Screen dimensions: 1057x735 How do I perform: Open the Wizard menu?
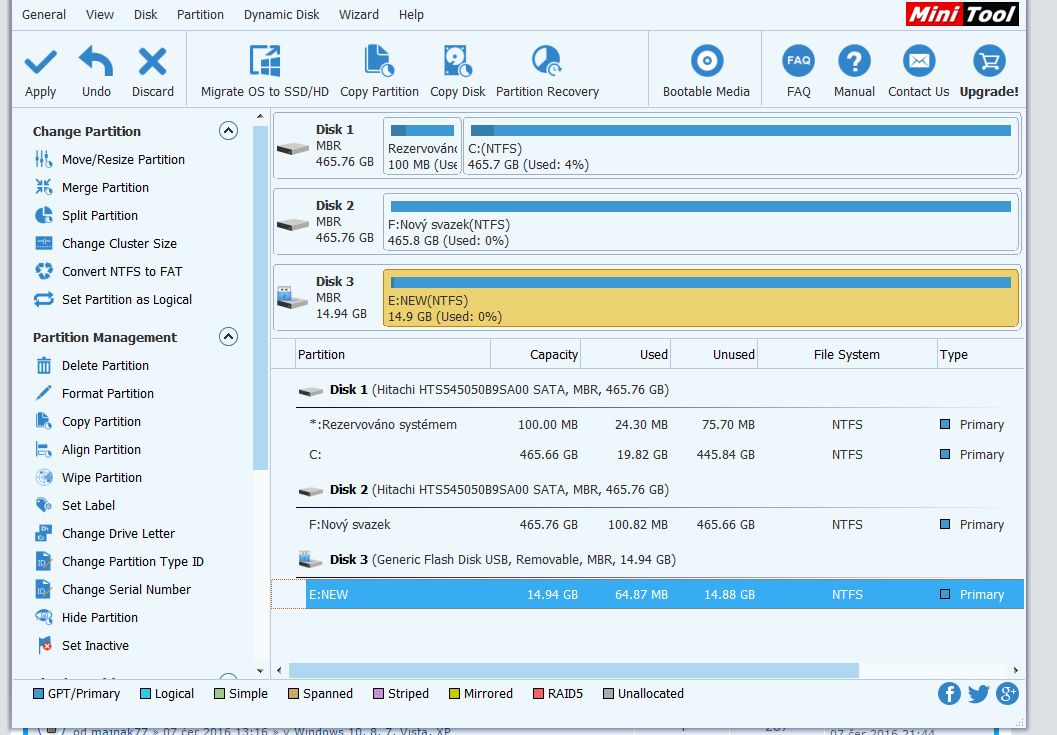(x=358, y=14)
